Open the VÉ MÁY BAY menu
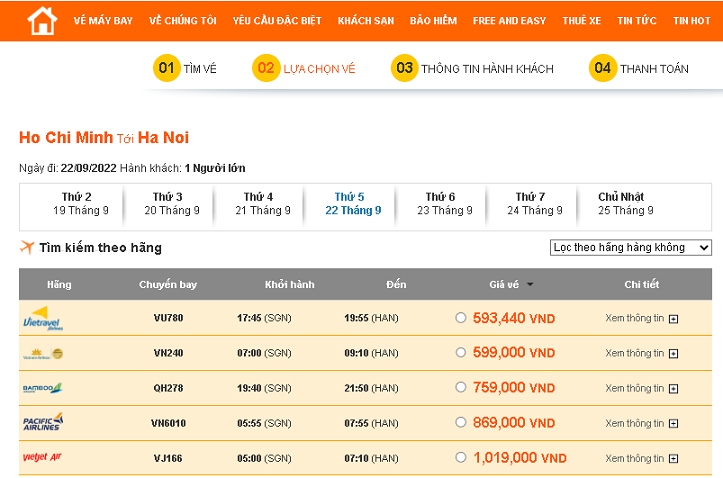723x478 pixels. (x=103, y=21)
